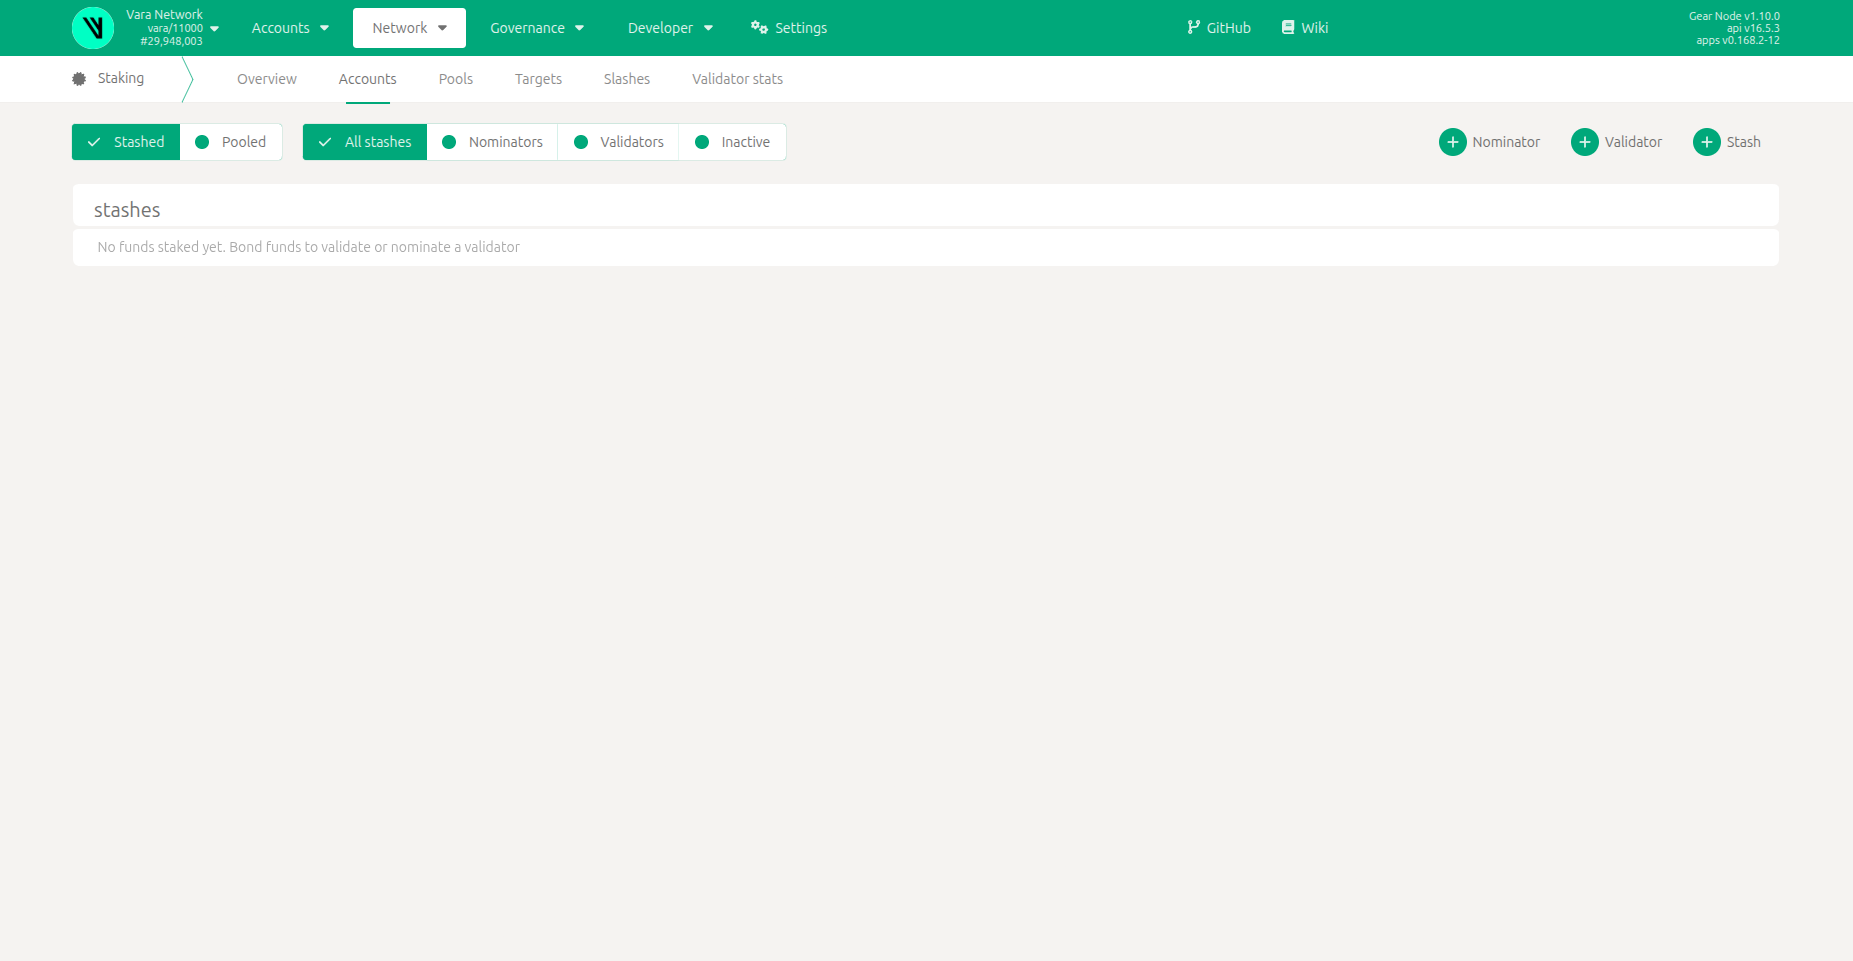1853x961 pixels.
Task: Click the Gear Node version info
Action: (1734, 16)
